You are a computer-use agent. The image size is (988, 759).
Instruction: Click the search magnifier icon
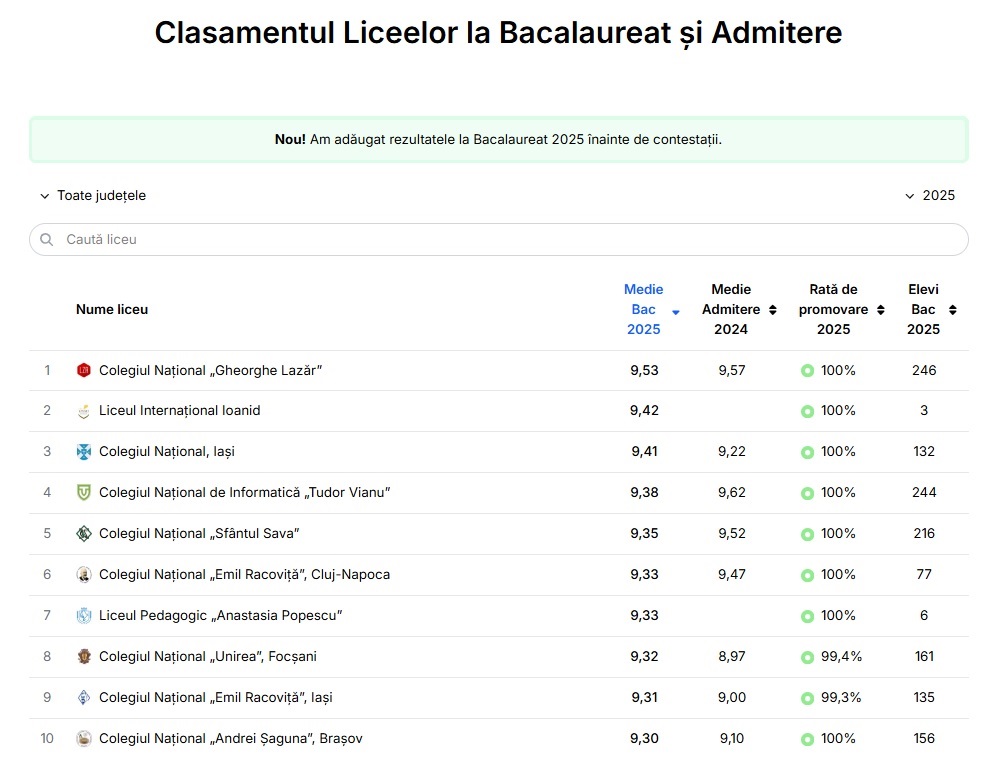point(47,240)
